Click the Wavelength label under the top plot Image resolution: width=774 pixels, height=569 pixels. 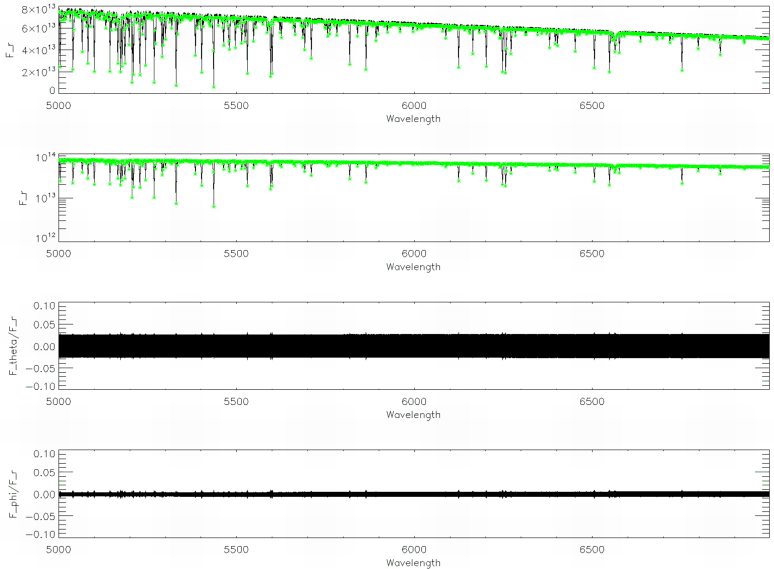coord(412,118)
